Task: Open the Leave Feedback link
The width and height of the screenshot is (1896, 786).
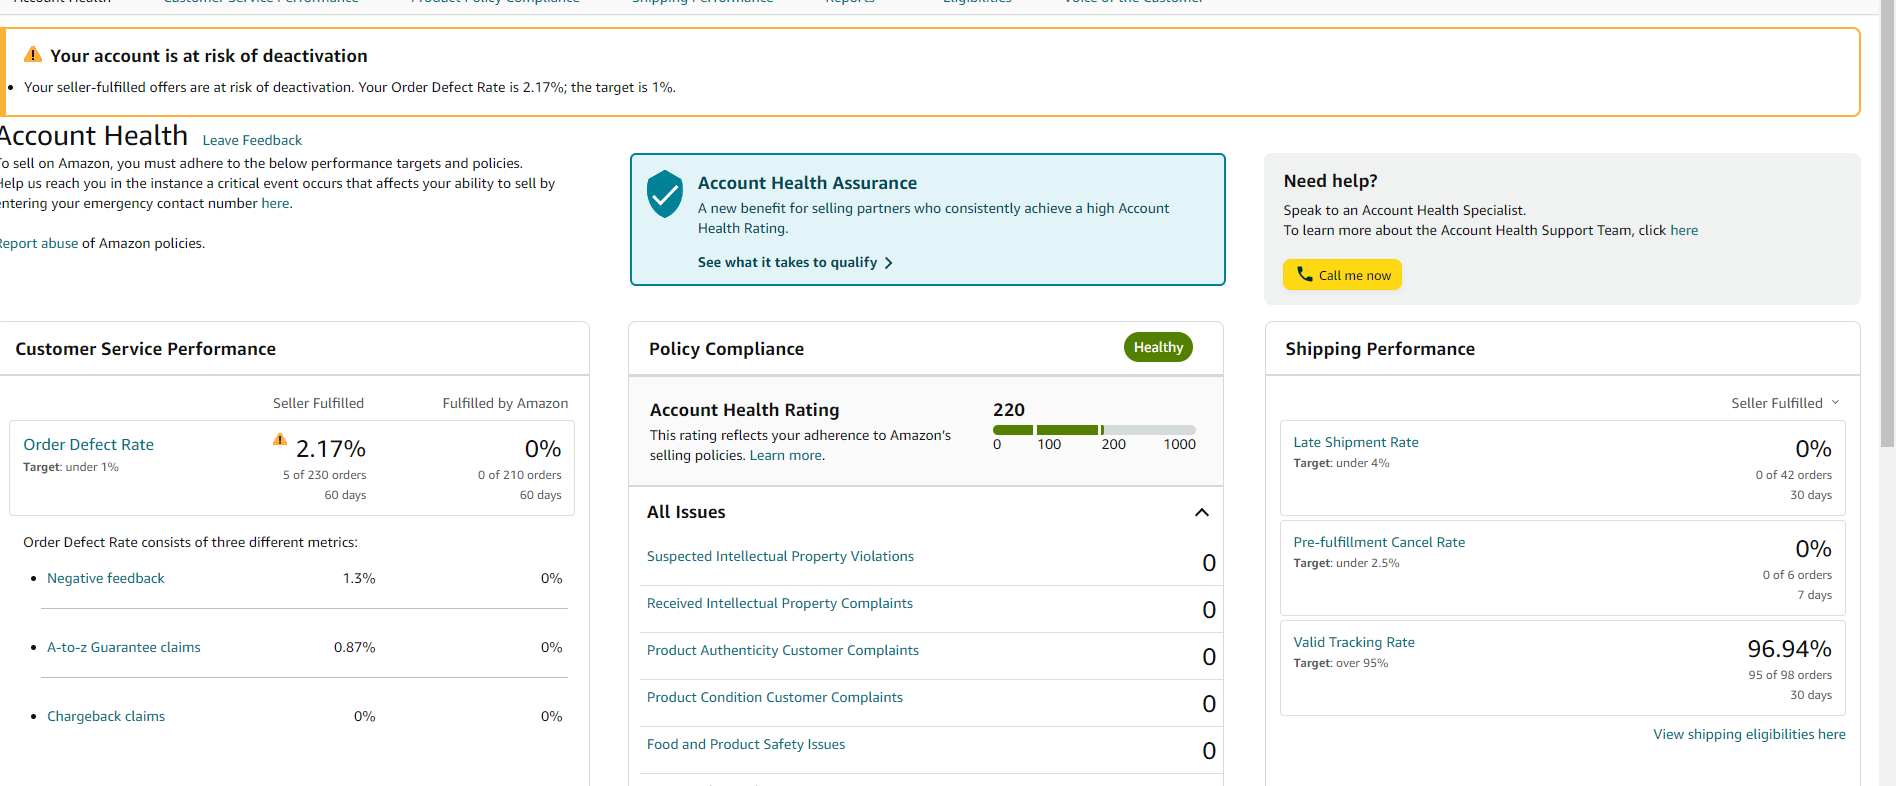Action: coord(252,140)
